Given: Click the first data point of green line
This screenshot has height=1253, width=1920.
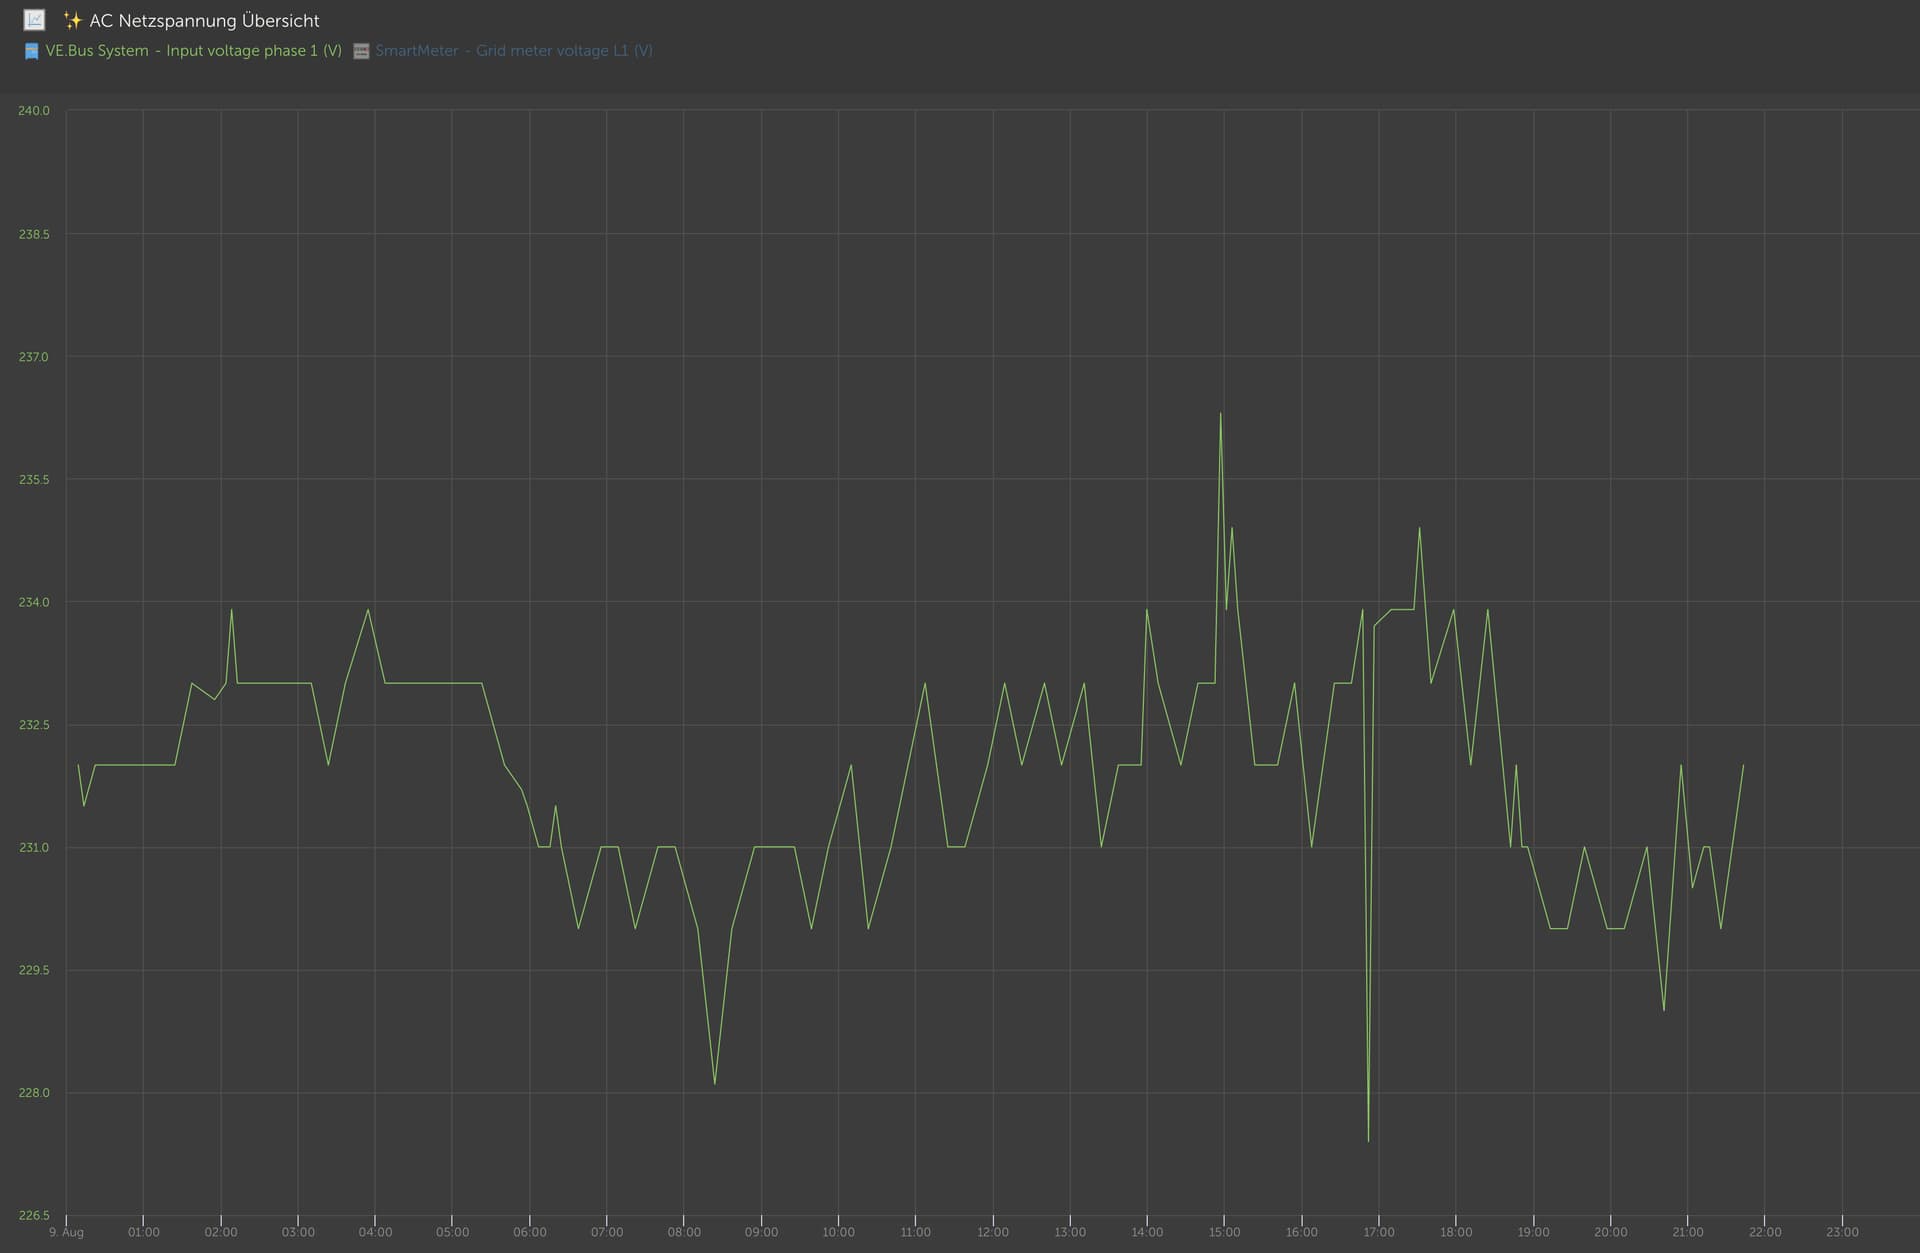Looking at the screenshot, I should 78,765.
